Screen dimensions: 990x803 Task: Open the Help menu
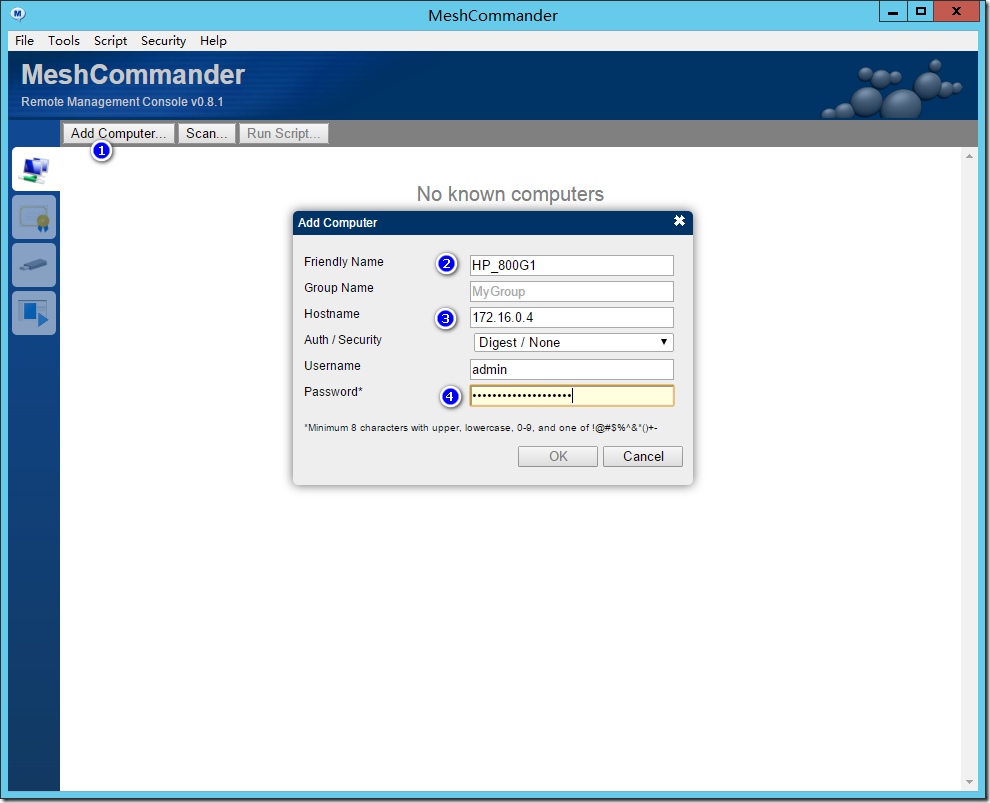click(x=213, y=41)
